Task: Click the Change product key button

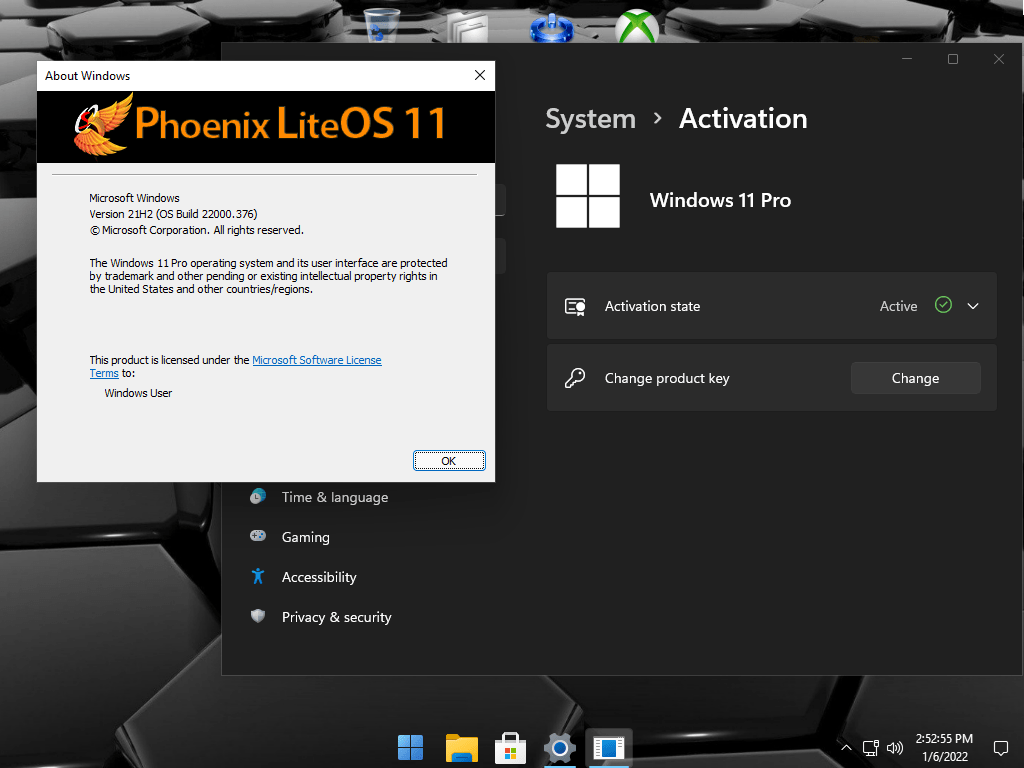Action: pyautogui.click(x=915, y=378)
